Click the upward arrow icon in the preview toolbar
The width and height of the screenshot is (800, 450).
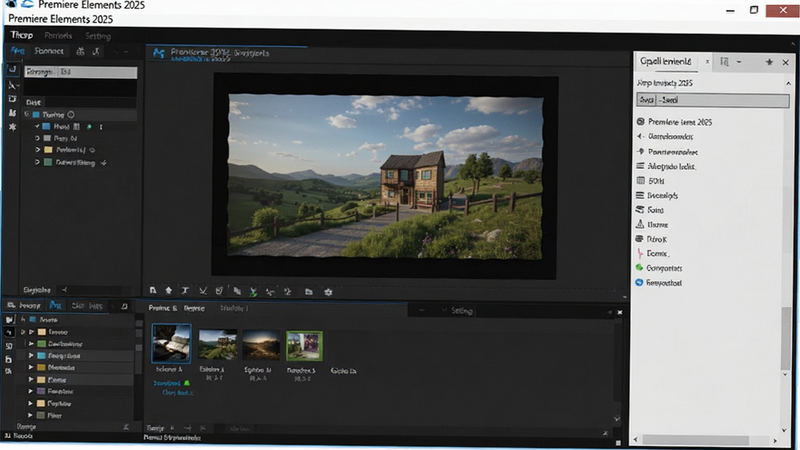pos(169,290)
